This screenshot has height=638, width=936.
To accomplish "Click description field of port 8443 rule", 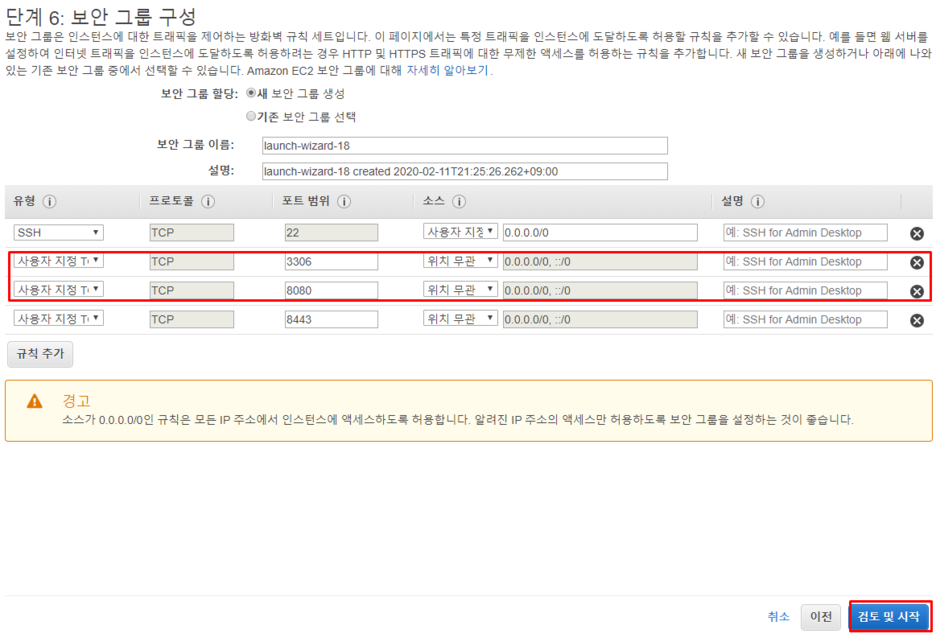I will 805,319.
